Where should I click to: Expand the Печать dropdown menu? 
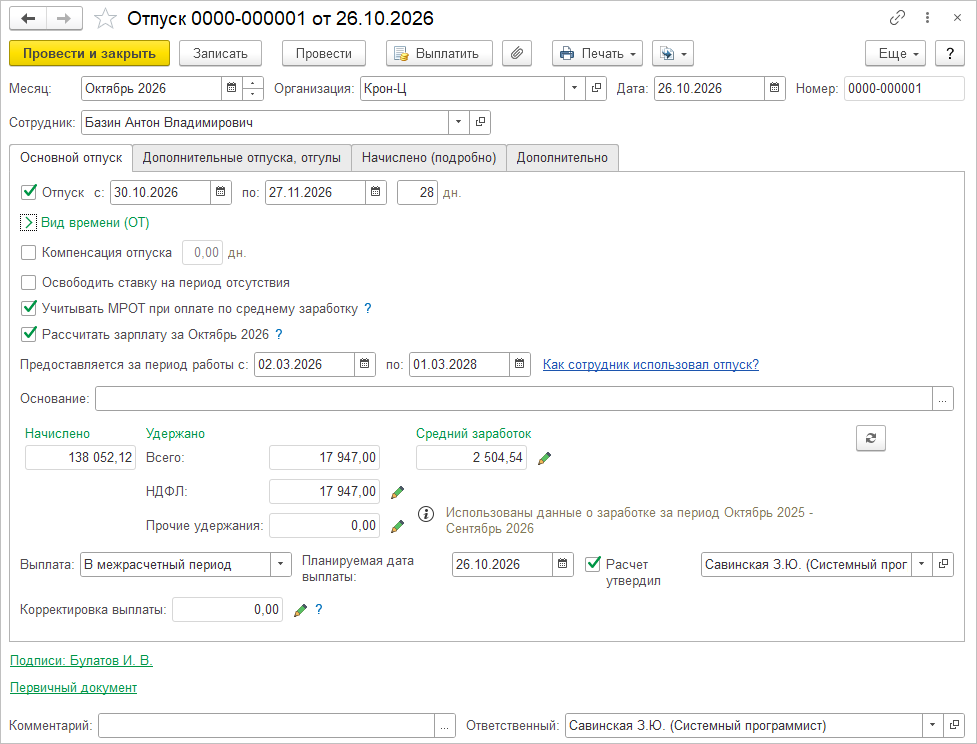tap(597, 54)
